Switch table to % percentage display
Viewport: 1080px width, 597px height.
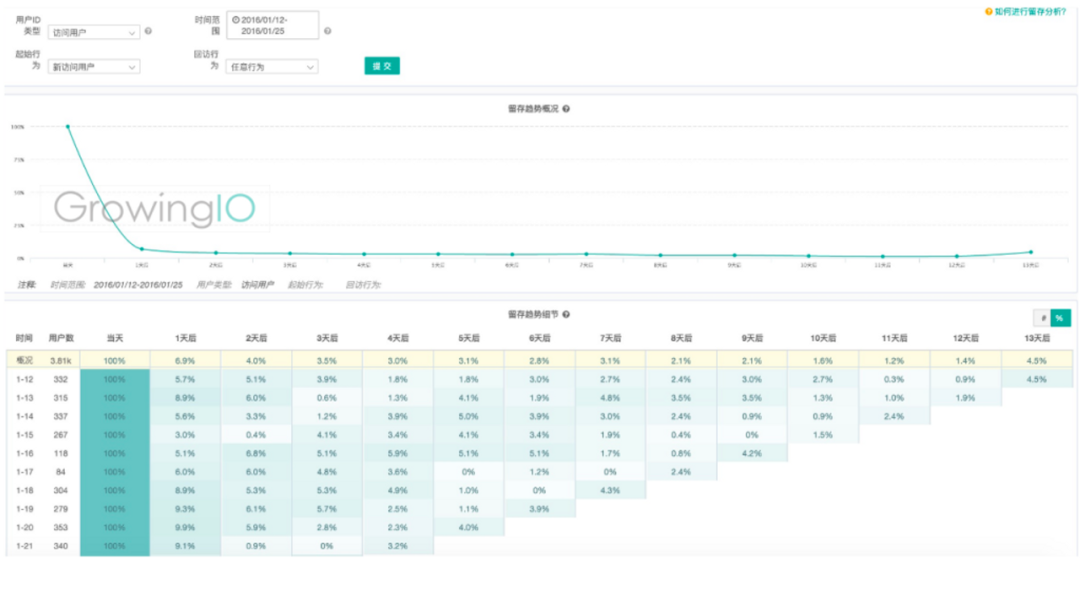click(1060, 317)
